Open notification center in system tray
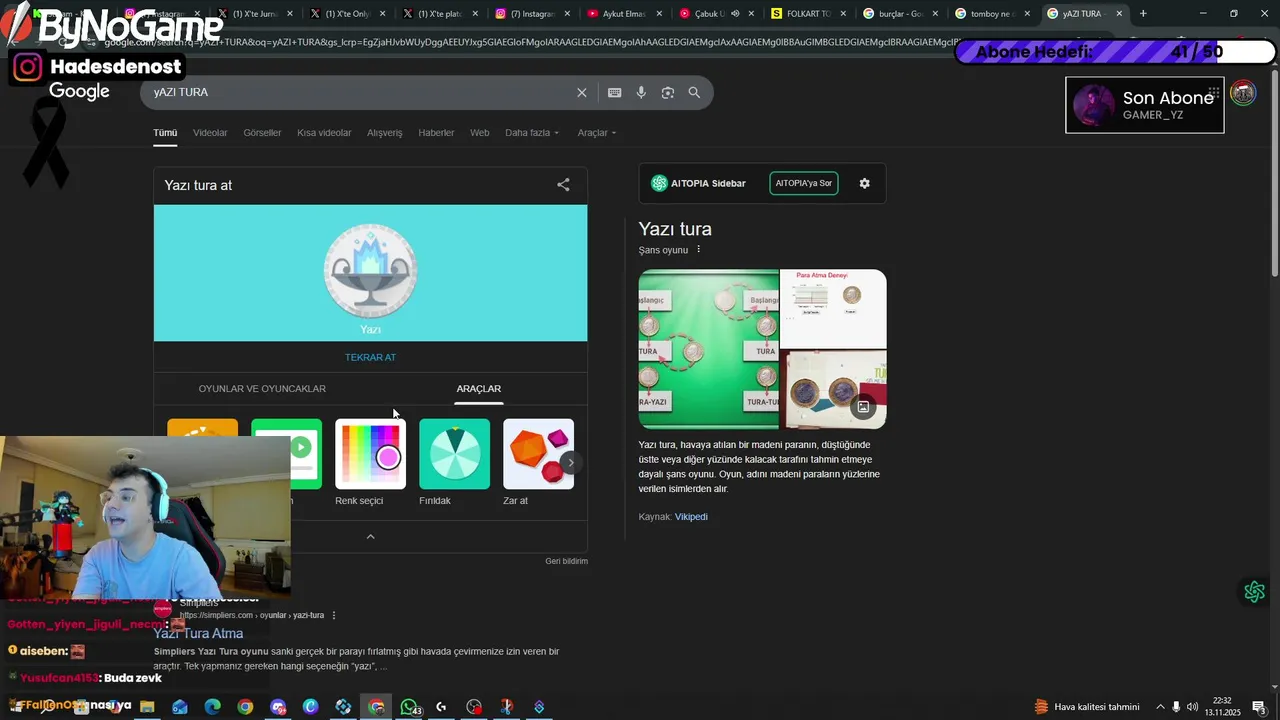This screenshot has height=720, width=1280. (x=1258, y=707)
